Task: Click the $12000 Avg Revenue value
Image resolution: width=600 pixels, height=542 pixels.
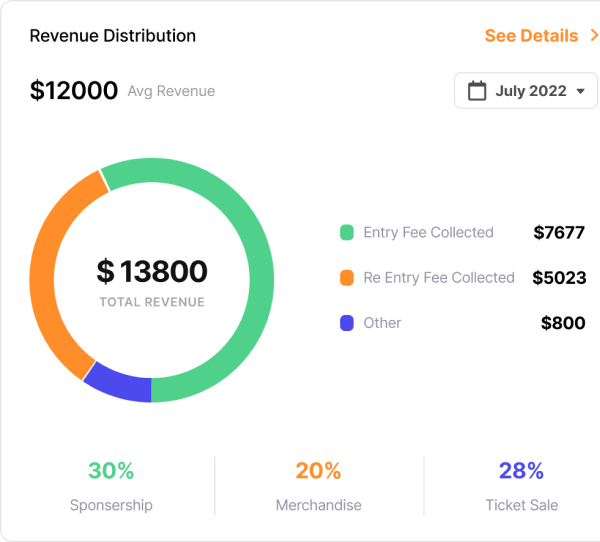Action: (74, 91)
